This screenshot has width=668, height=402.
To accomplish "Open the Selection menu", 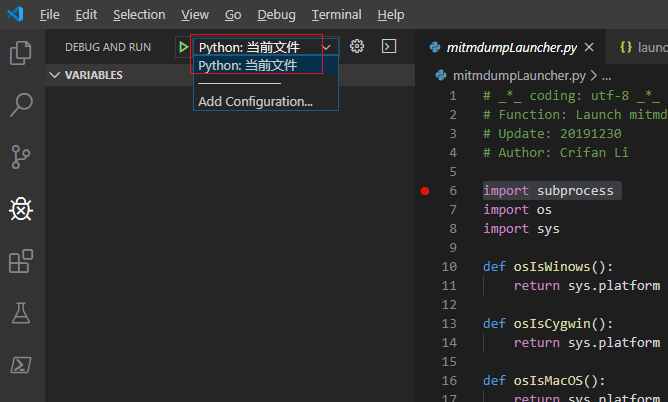I will 139,15.
